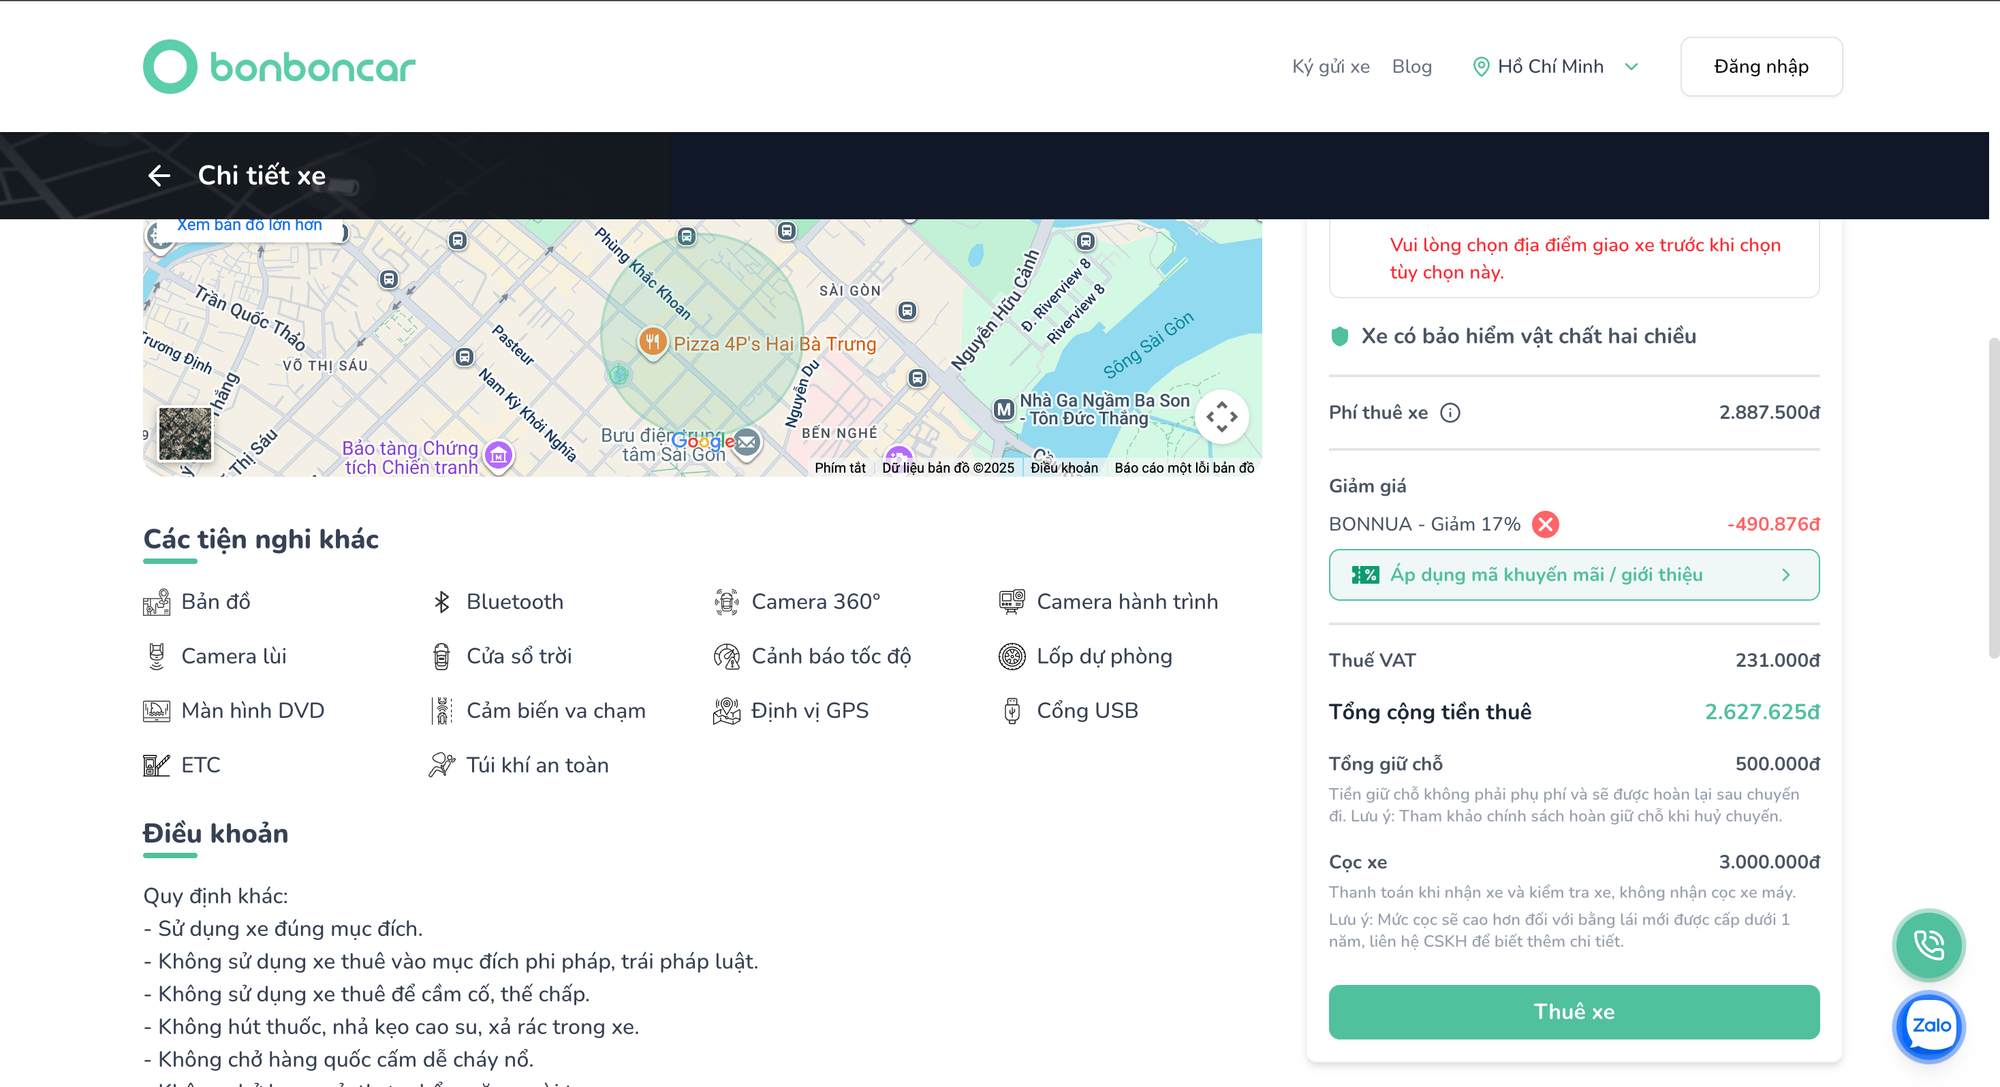Click the bonboncar logo
This screenshot has height=1087, width=2000.
(x=279, y=67)
